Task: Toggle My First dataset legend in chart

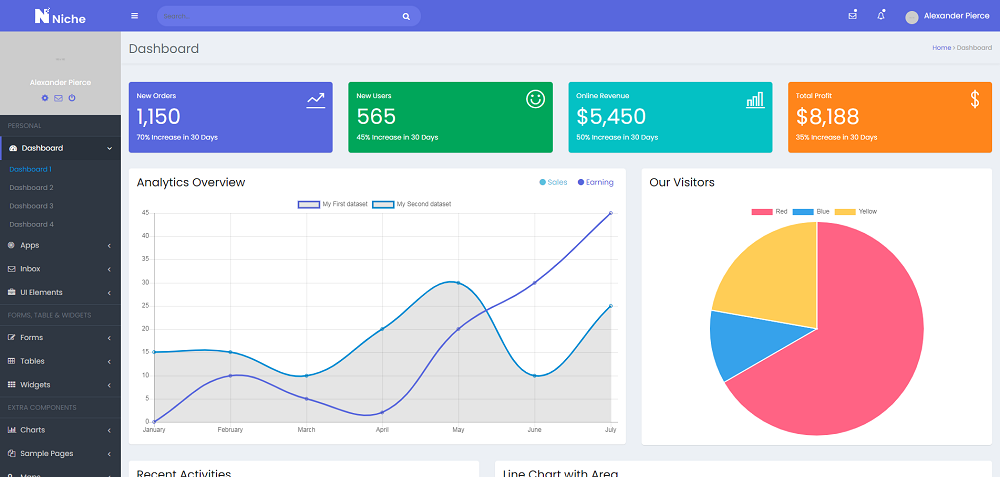Action: (324, 204)
